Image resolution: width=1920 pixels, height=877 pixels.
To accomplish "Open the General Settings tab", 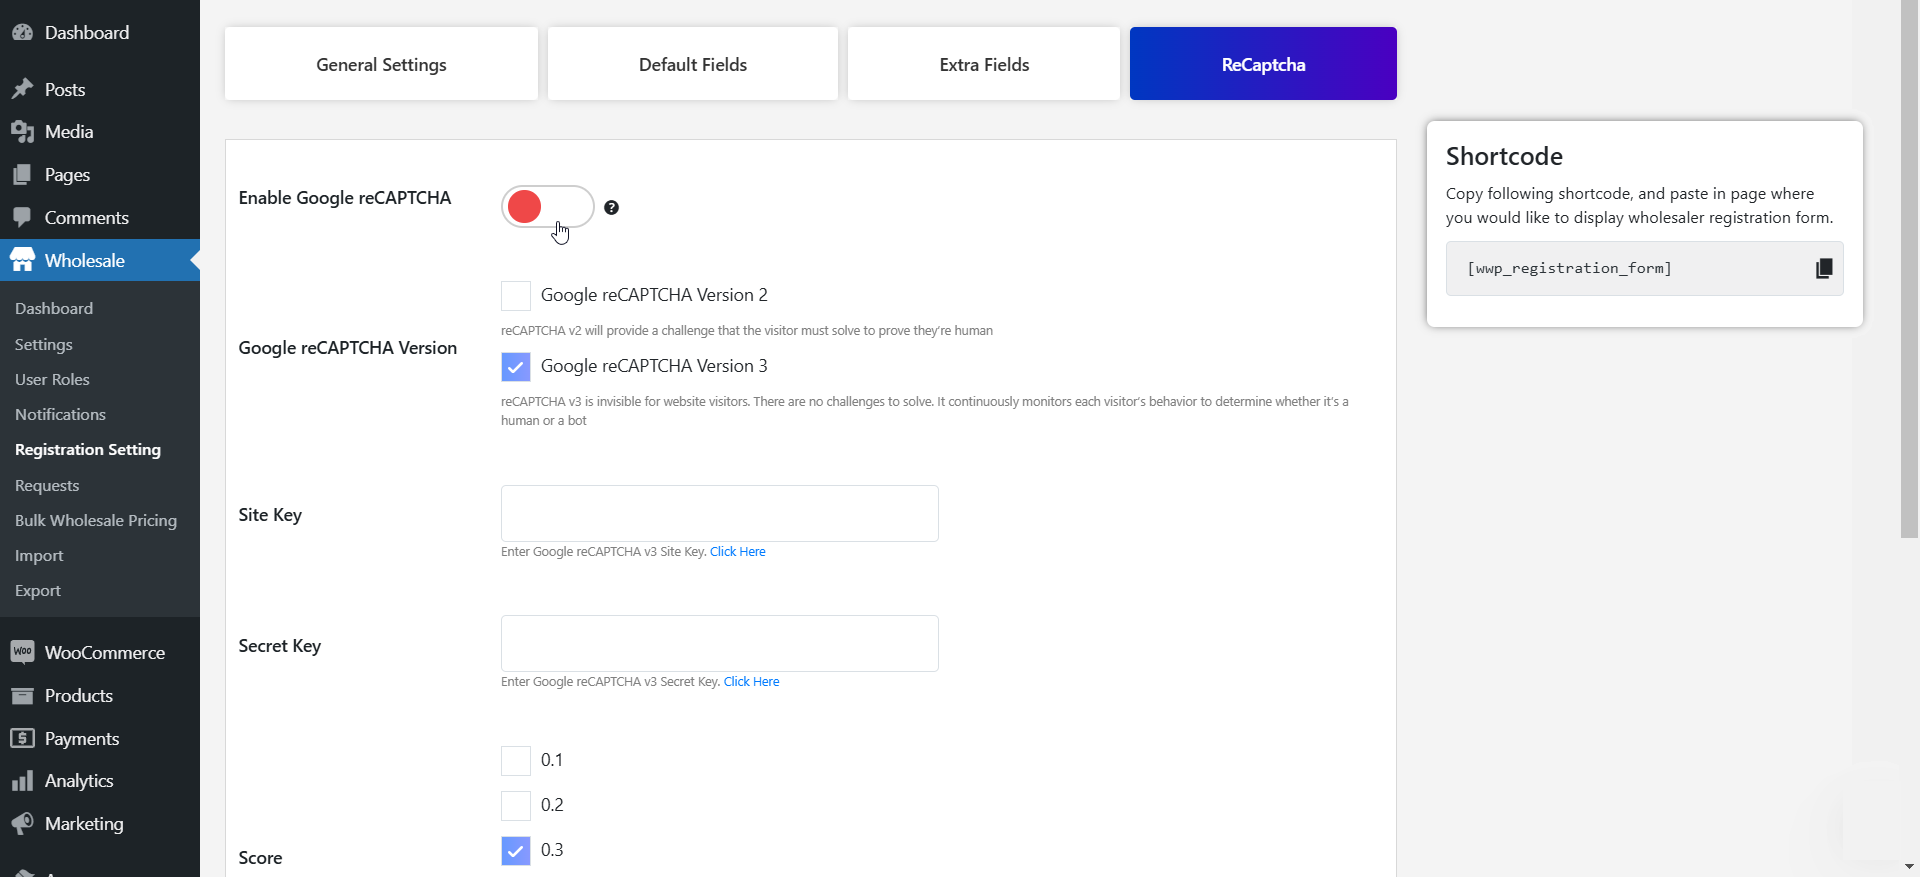I will coord(381,64).
